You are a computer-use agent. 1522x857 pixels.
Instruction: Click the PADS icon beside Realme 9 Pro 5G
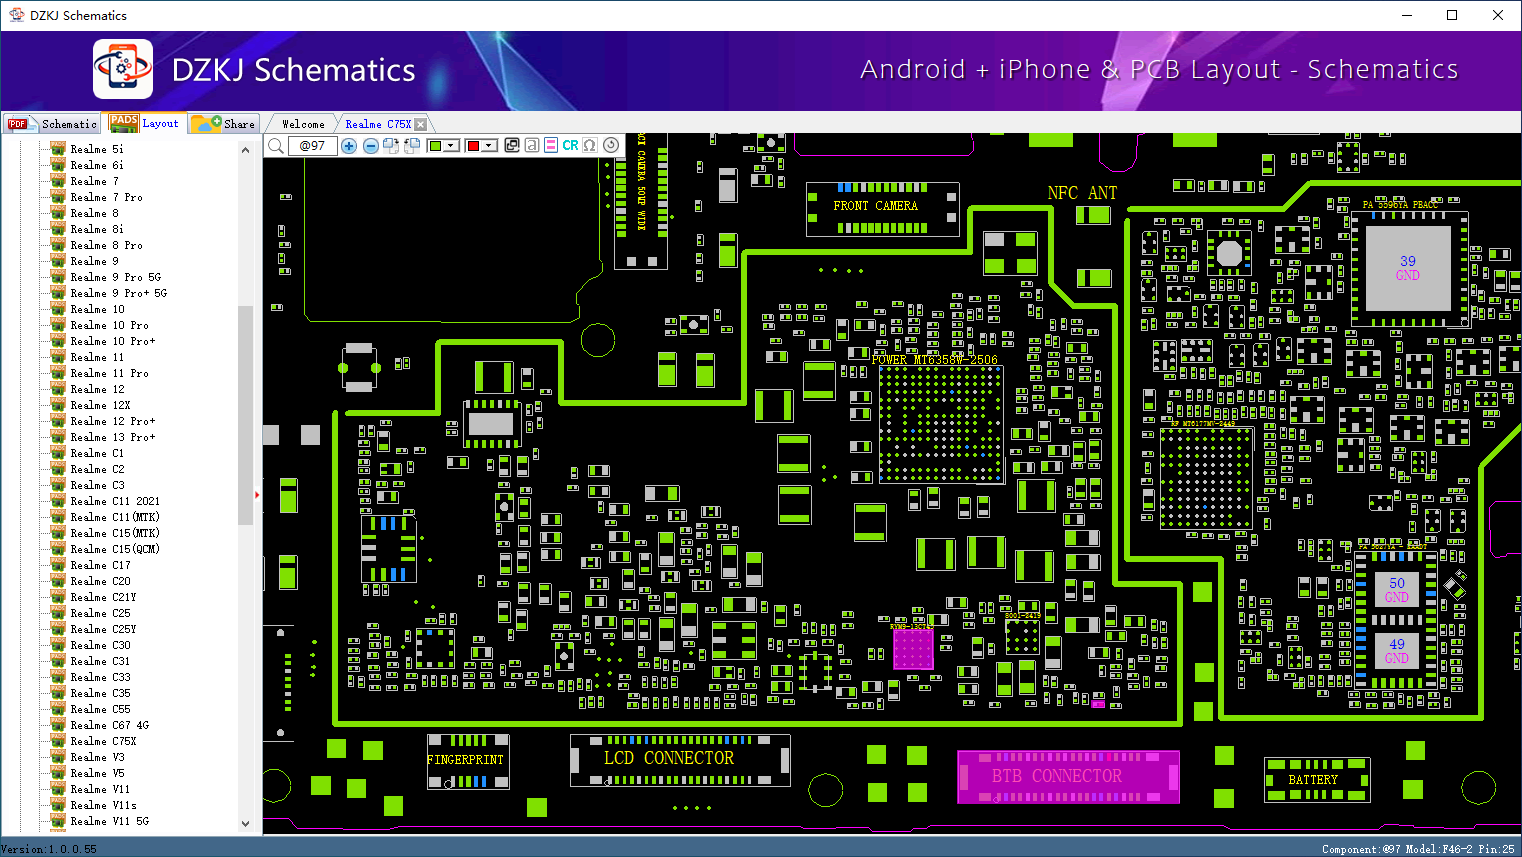58,277
